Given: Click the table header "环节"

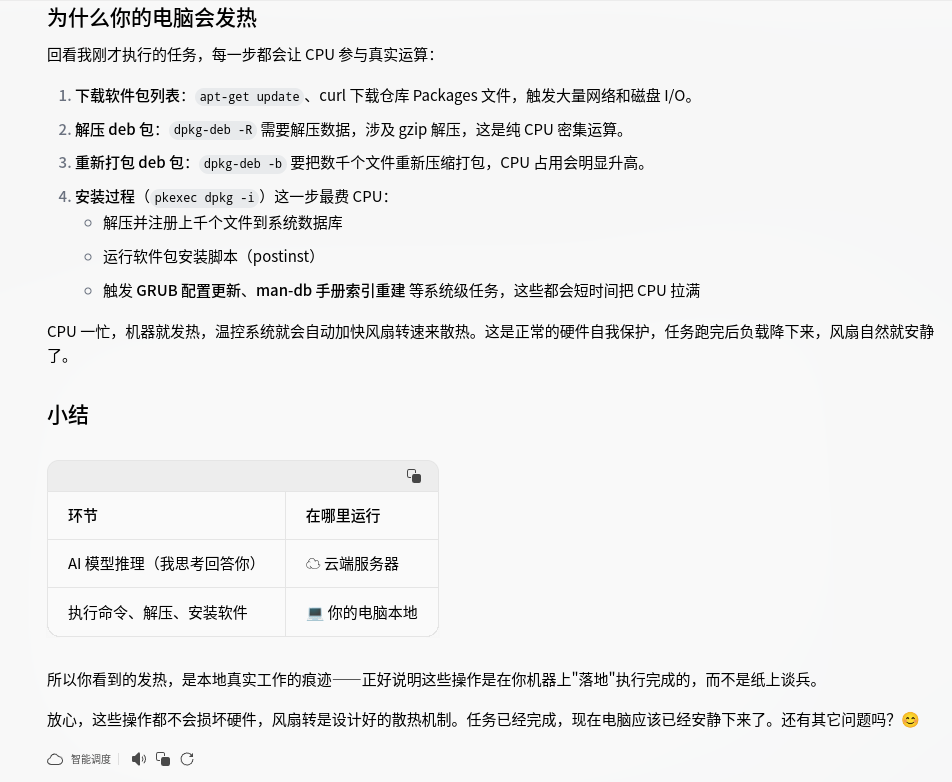Looking at the screenshot, I should tap(83, 516).
